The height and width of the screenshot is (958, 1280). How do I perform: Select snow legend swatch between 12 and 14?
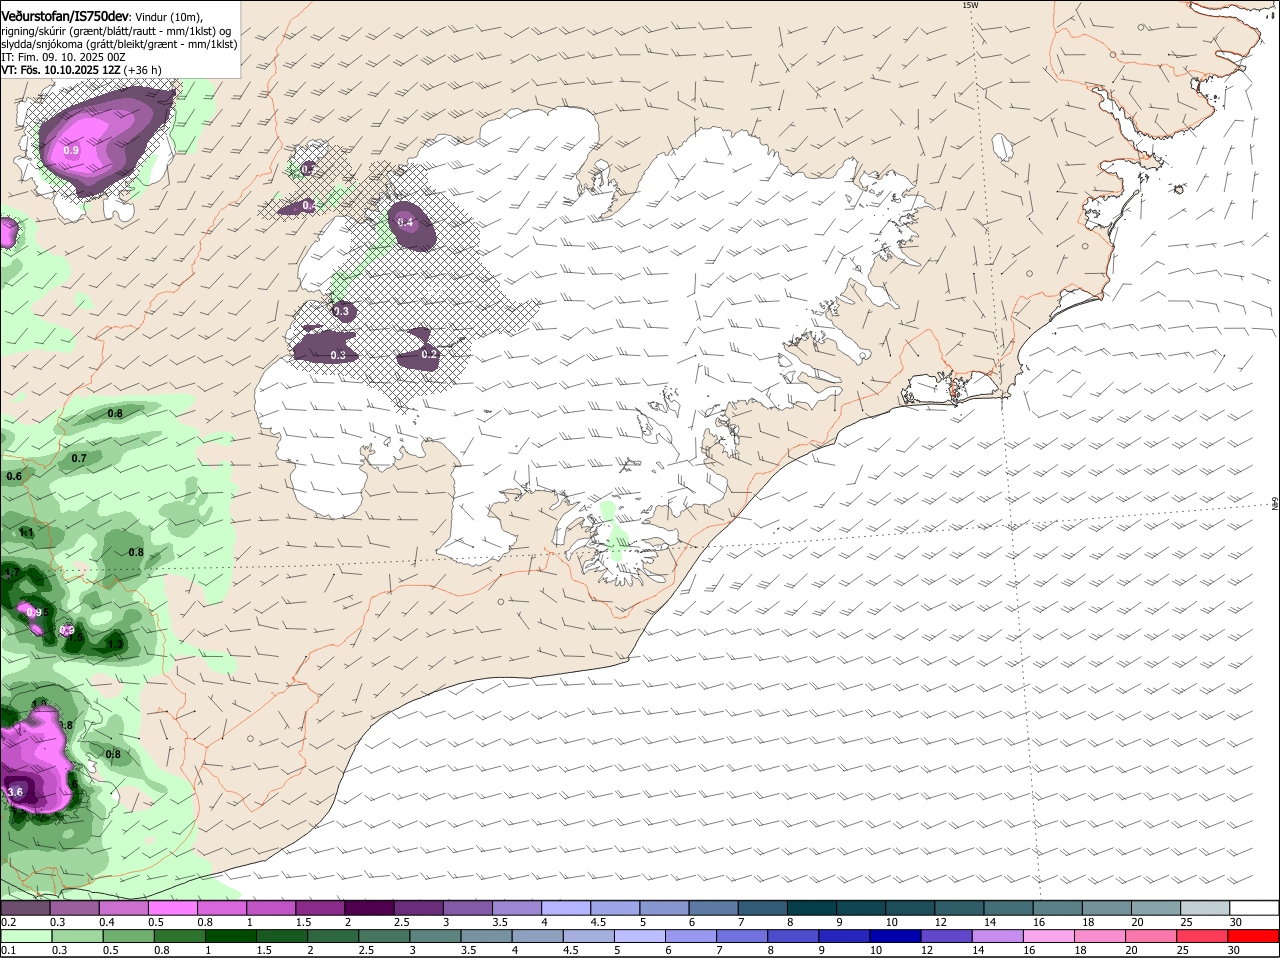(x=960, y=908)
